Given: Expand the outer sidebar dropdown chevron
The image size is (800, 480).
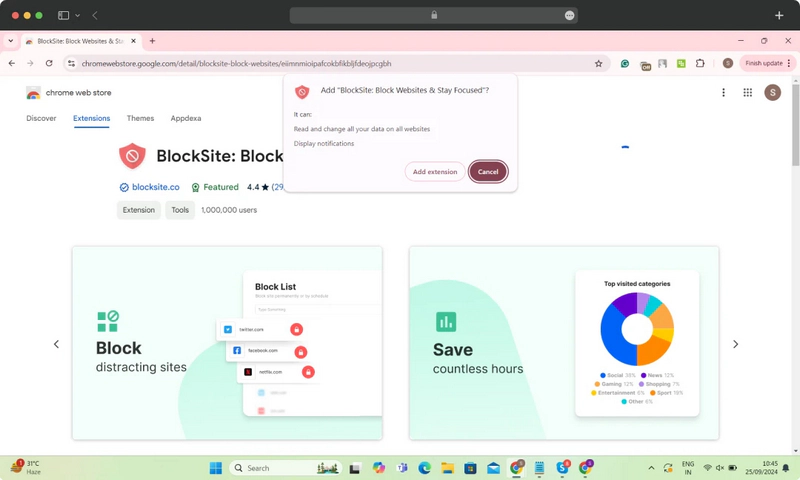Looking at the screenshot, I should [78, 15].
